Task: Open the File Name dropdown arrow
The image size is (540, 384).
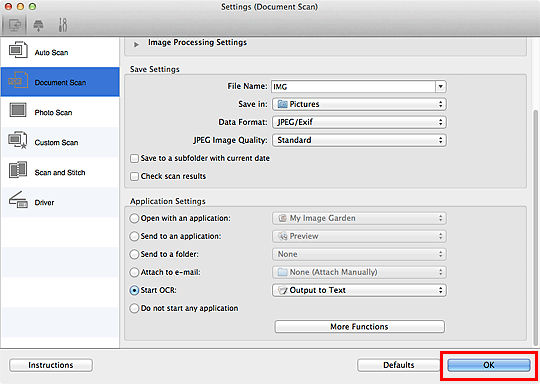Action: 440,87
